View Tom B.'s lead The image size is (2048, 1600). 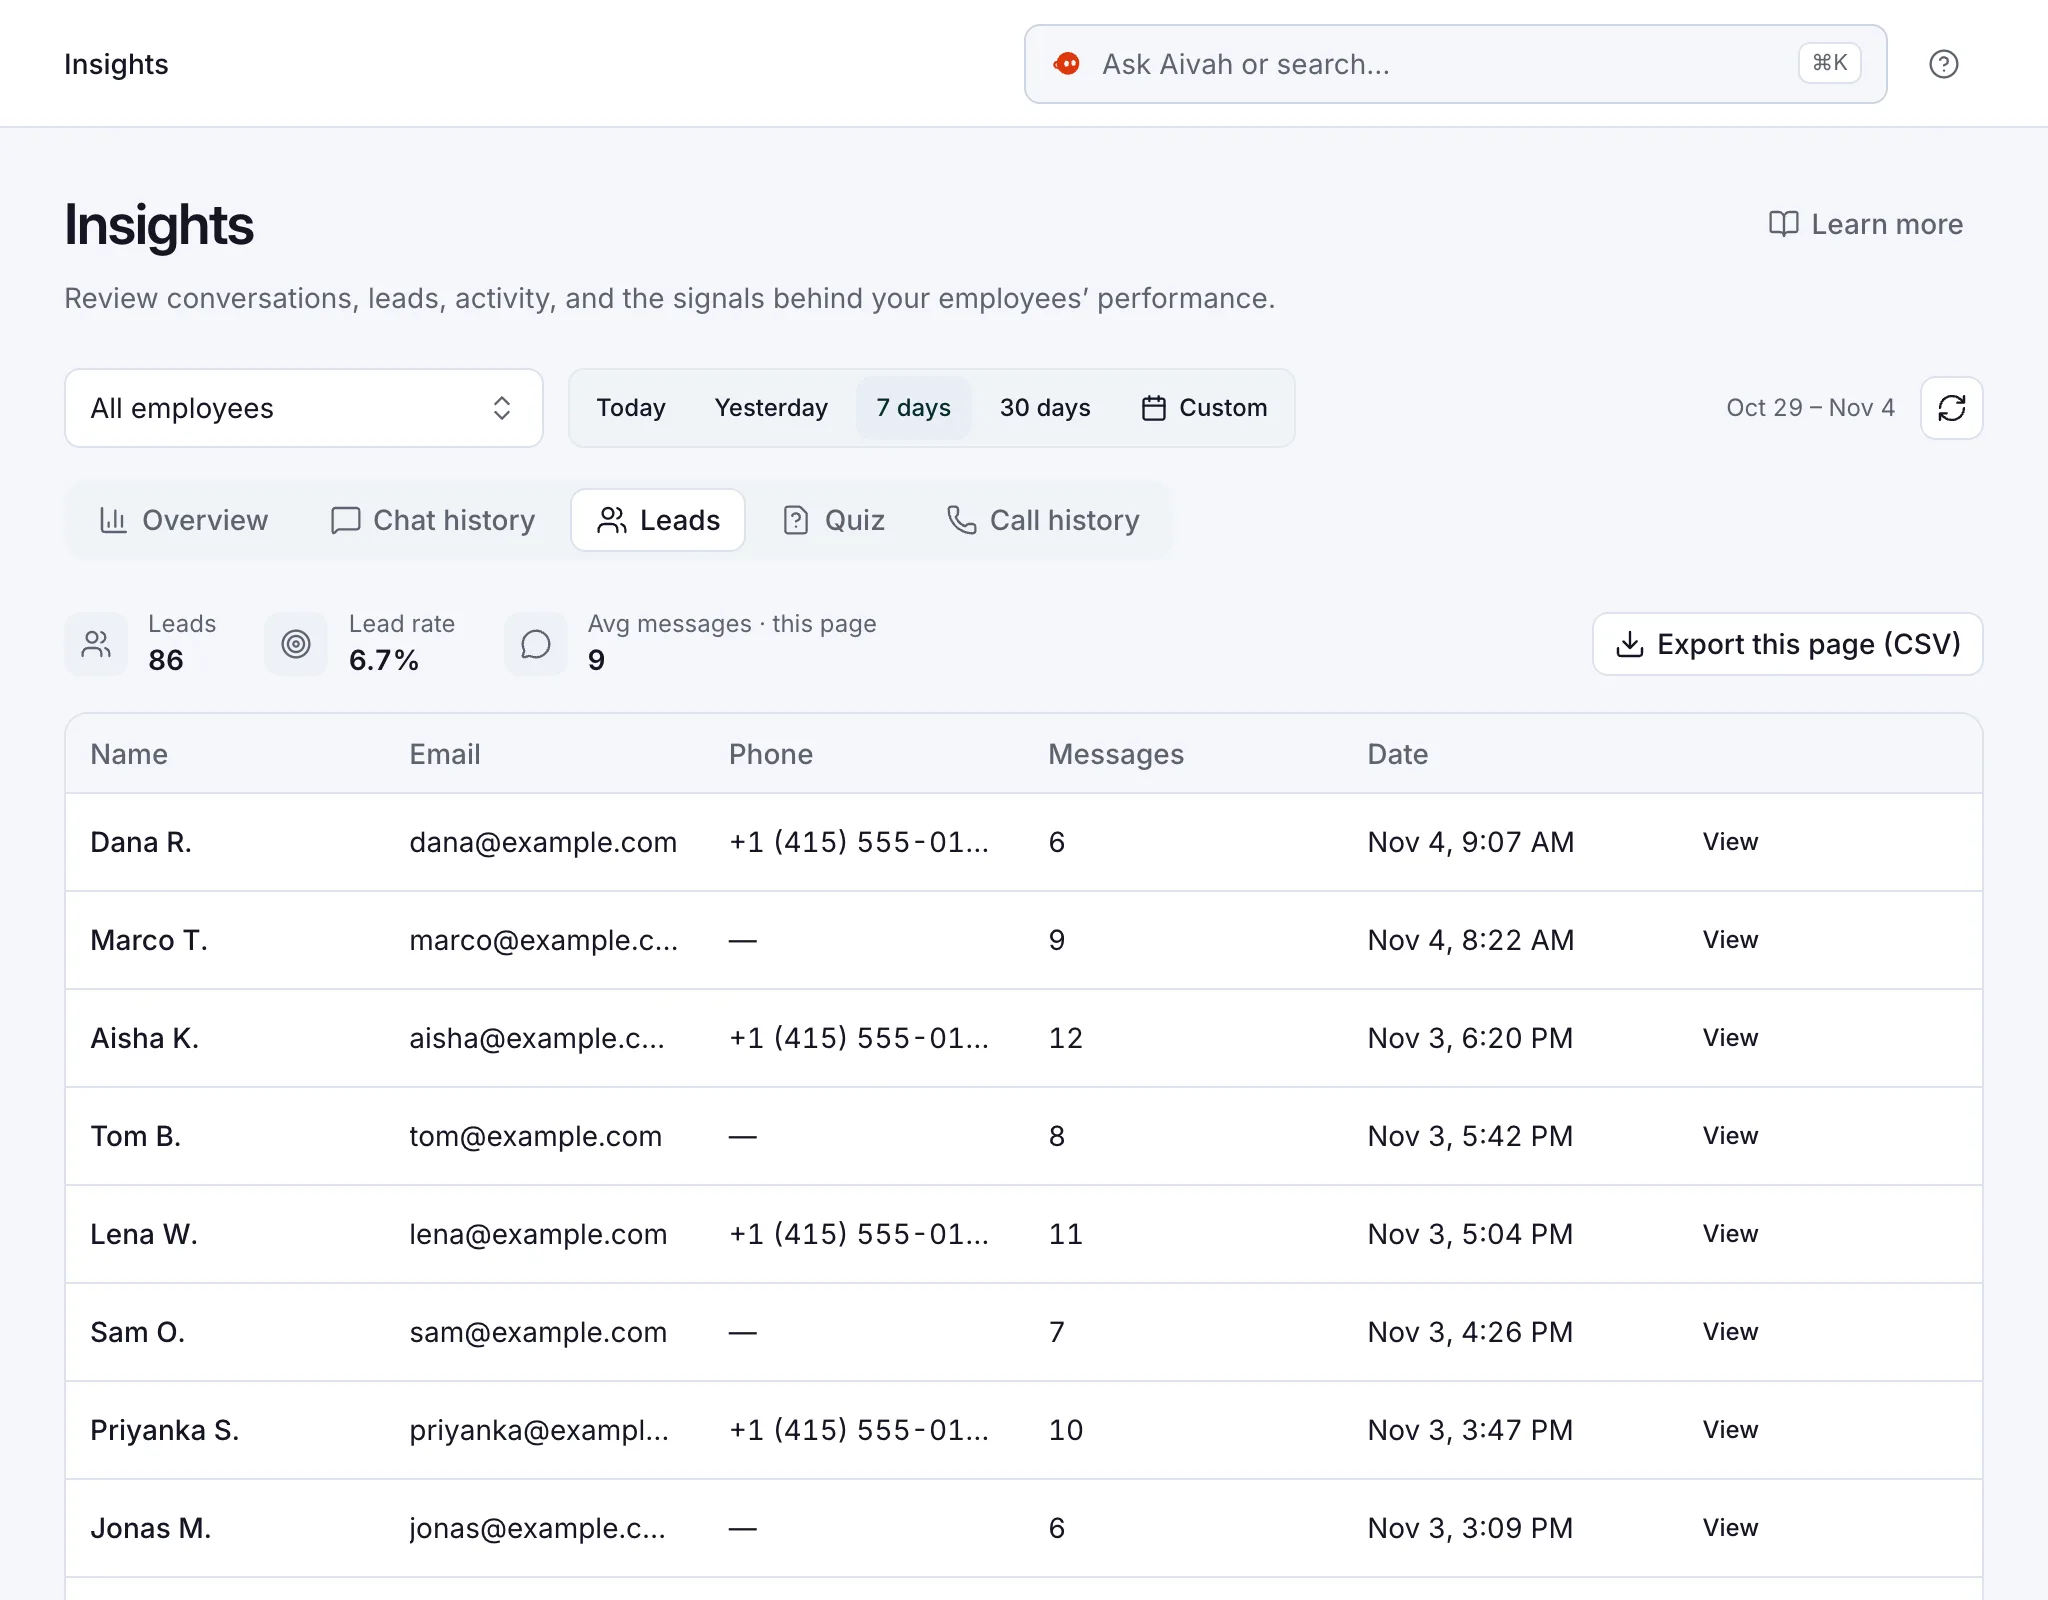[x=1730, y=1136]
